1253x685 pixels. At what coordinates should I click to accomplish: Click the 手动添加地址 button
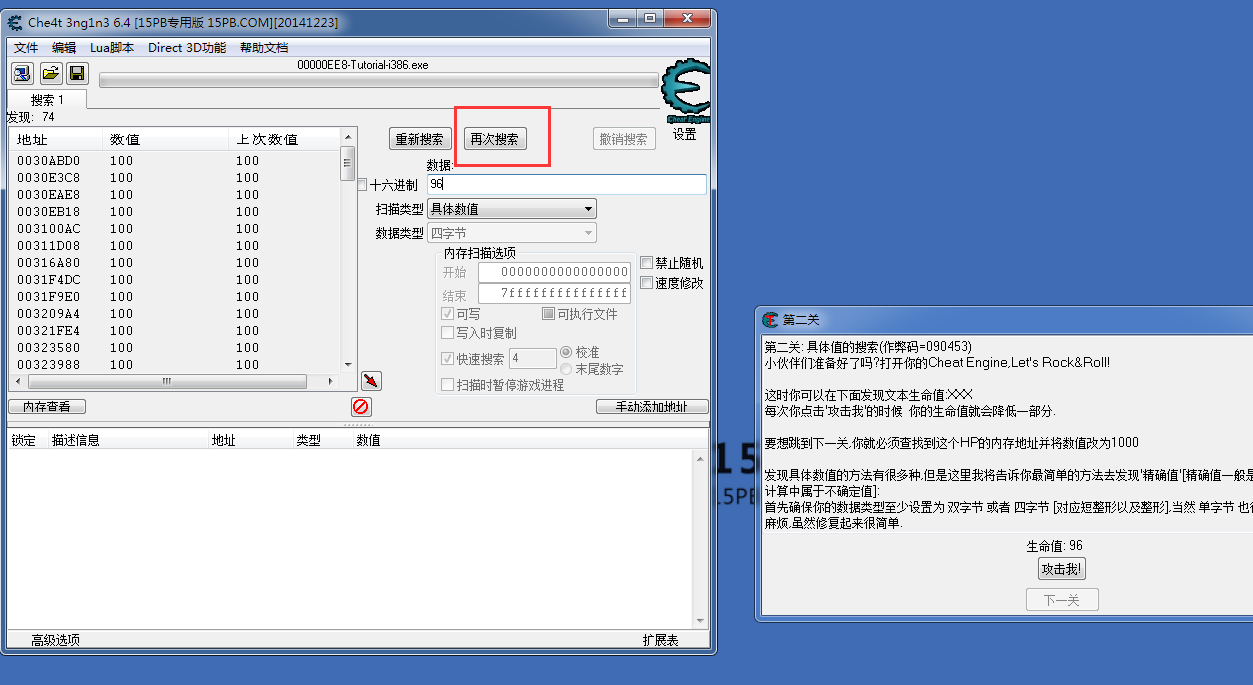coord(652,407)
